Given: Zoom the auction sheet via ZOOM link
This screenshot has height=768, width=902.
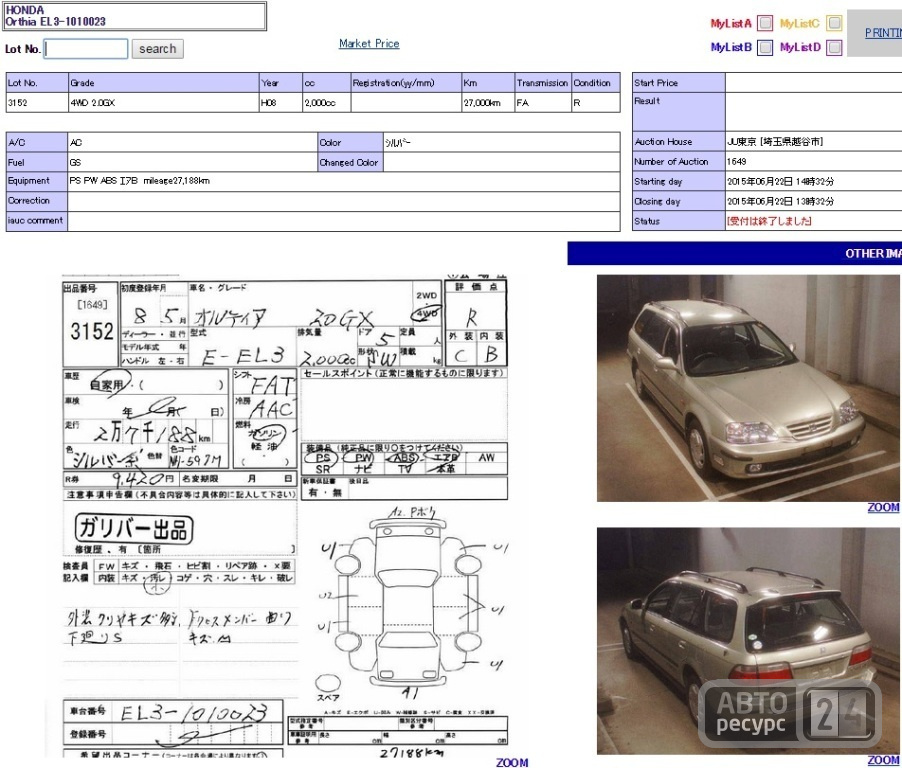Looking at the screenshot, I should click(512, 762).
